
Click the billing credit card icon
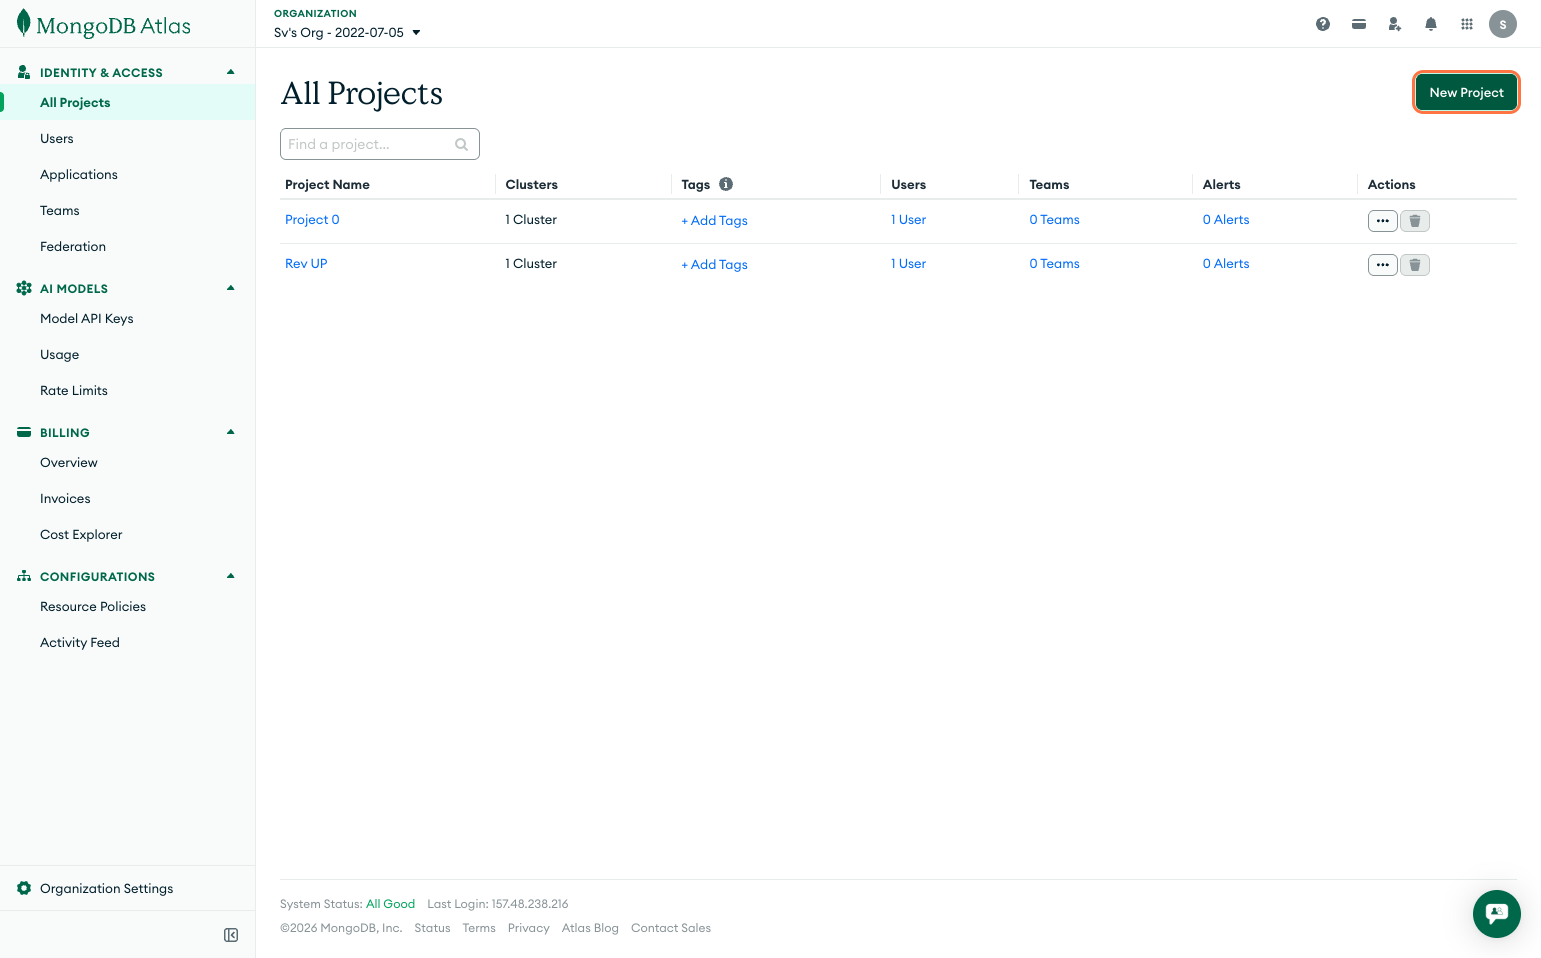pos(1358,23)
